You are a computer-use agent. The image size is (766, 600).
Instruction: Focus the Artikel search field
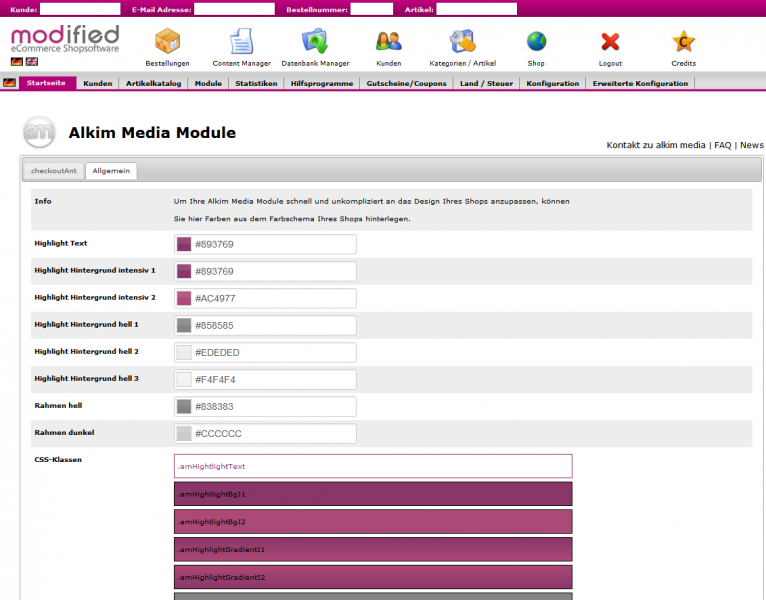[x=477, y=9]
